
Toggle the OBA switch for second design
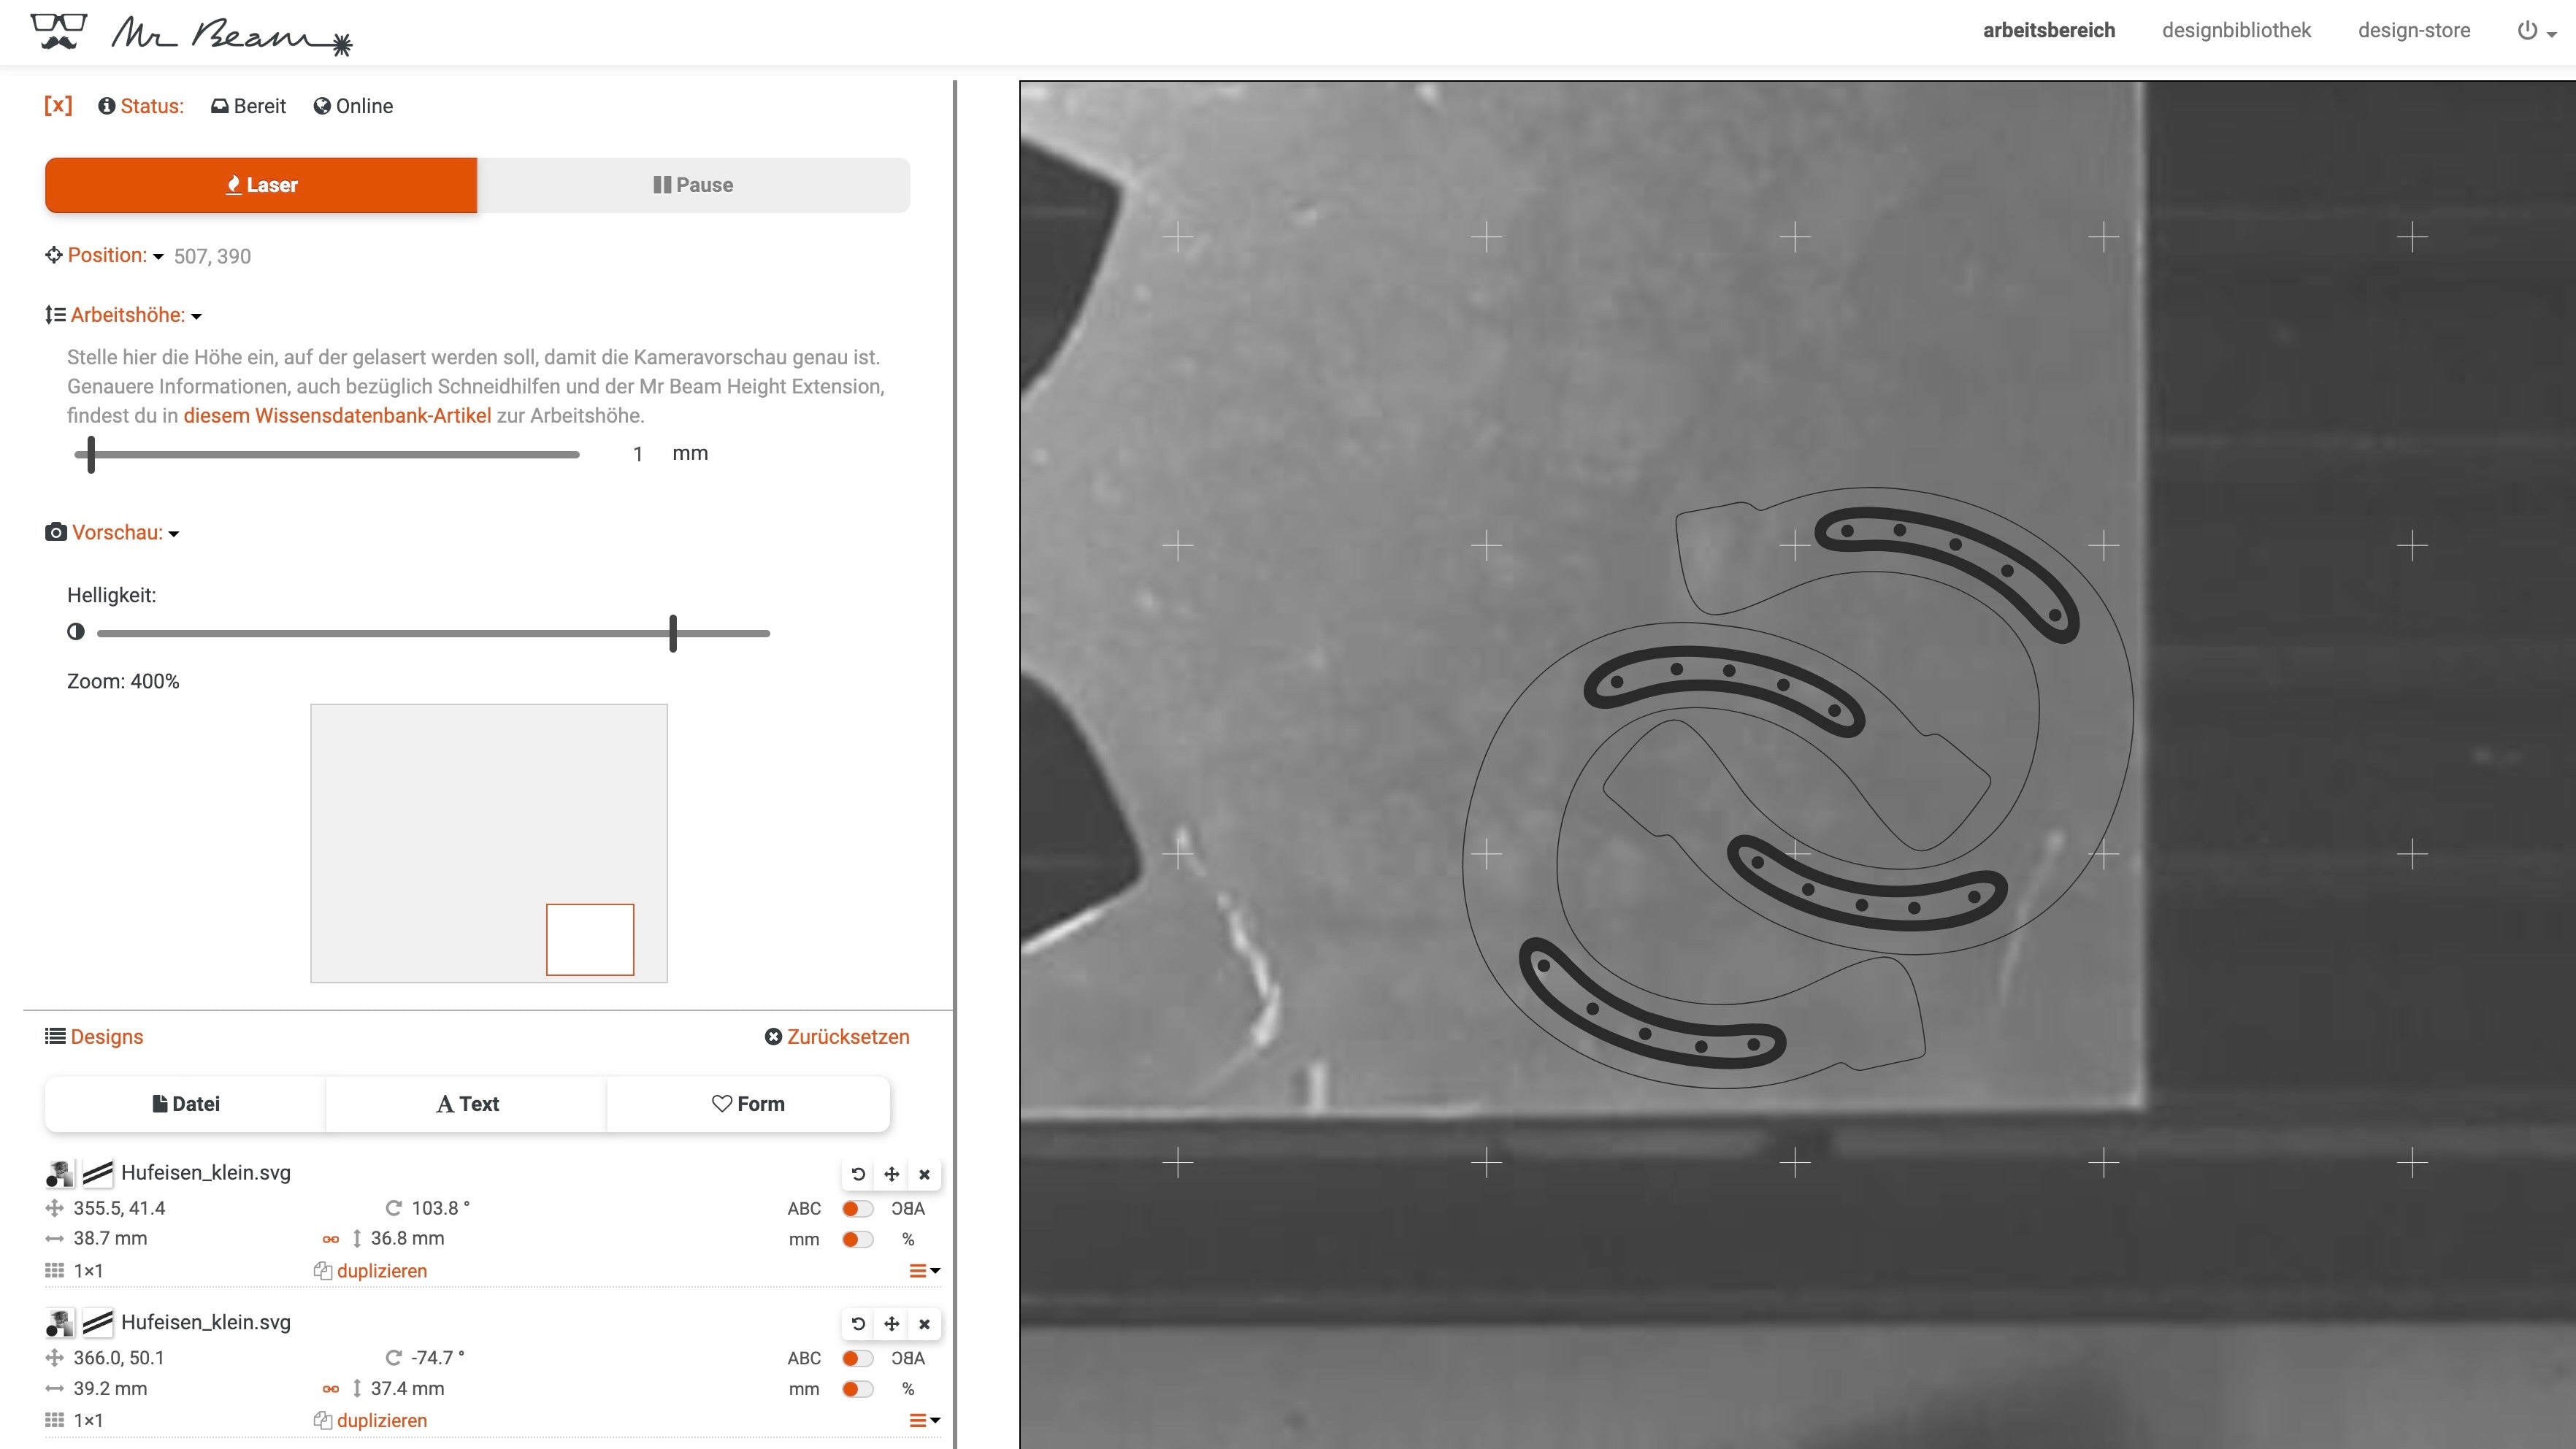coord(856,1358)
